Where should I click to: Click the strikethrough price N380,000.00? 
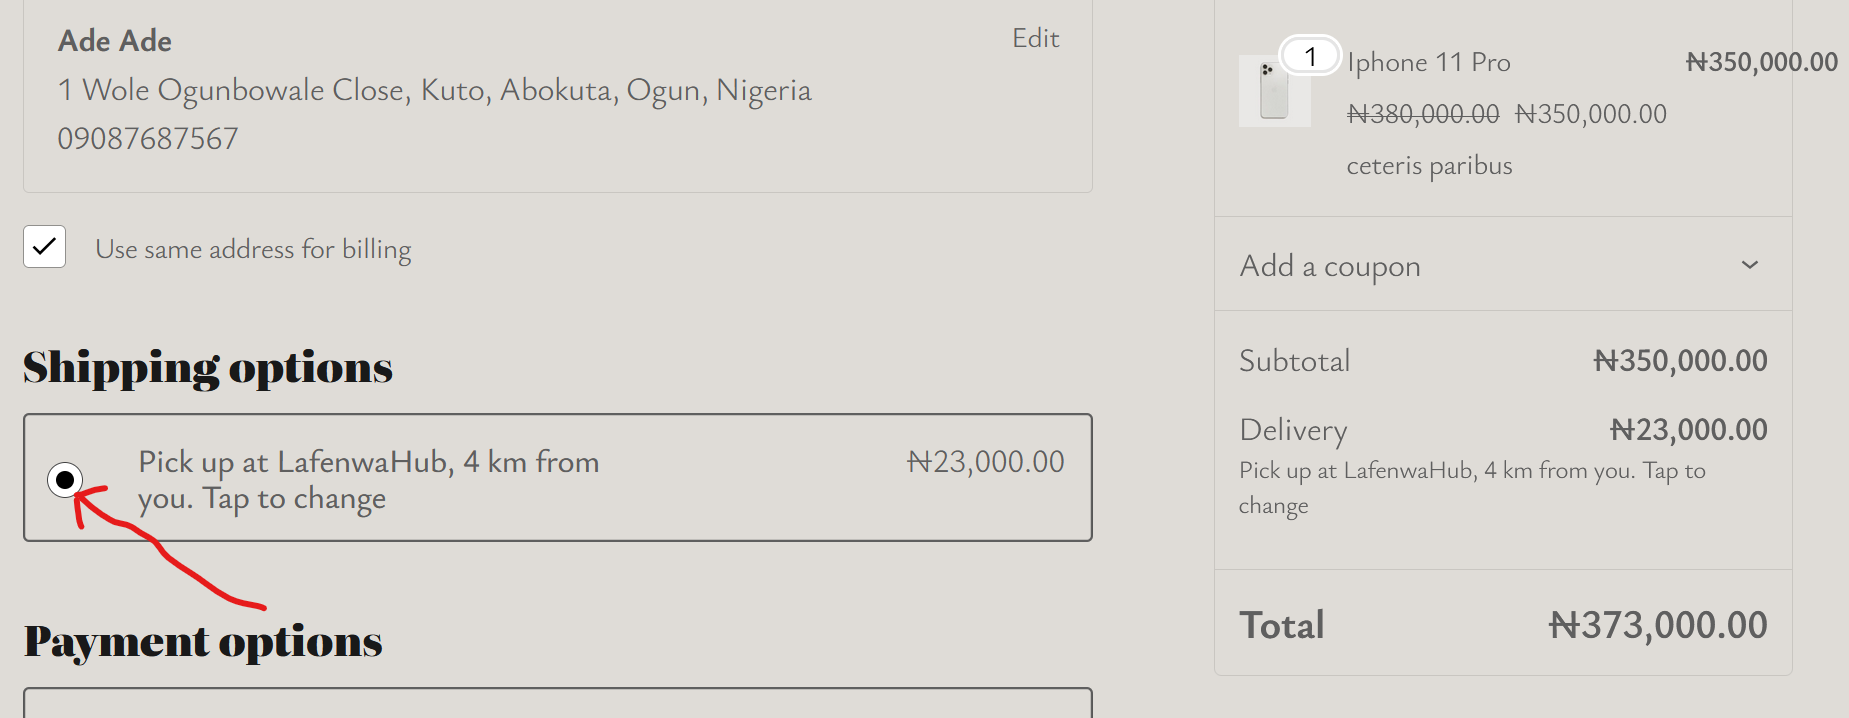pyautogui.click(x=1424, y=113)
